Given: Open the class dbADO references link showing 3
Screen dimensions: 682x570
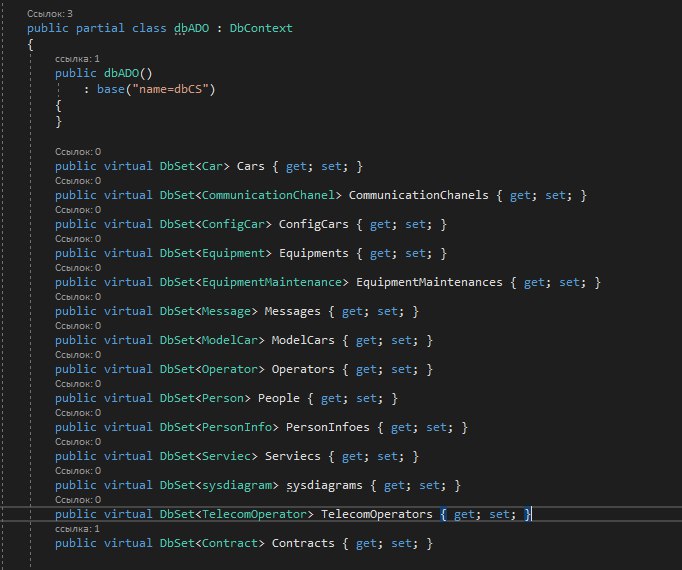Looking at the screenshot, I should [50, 14].
